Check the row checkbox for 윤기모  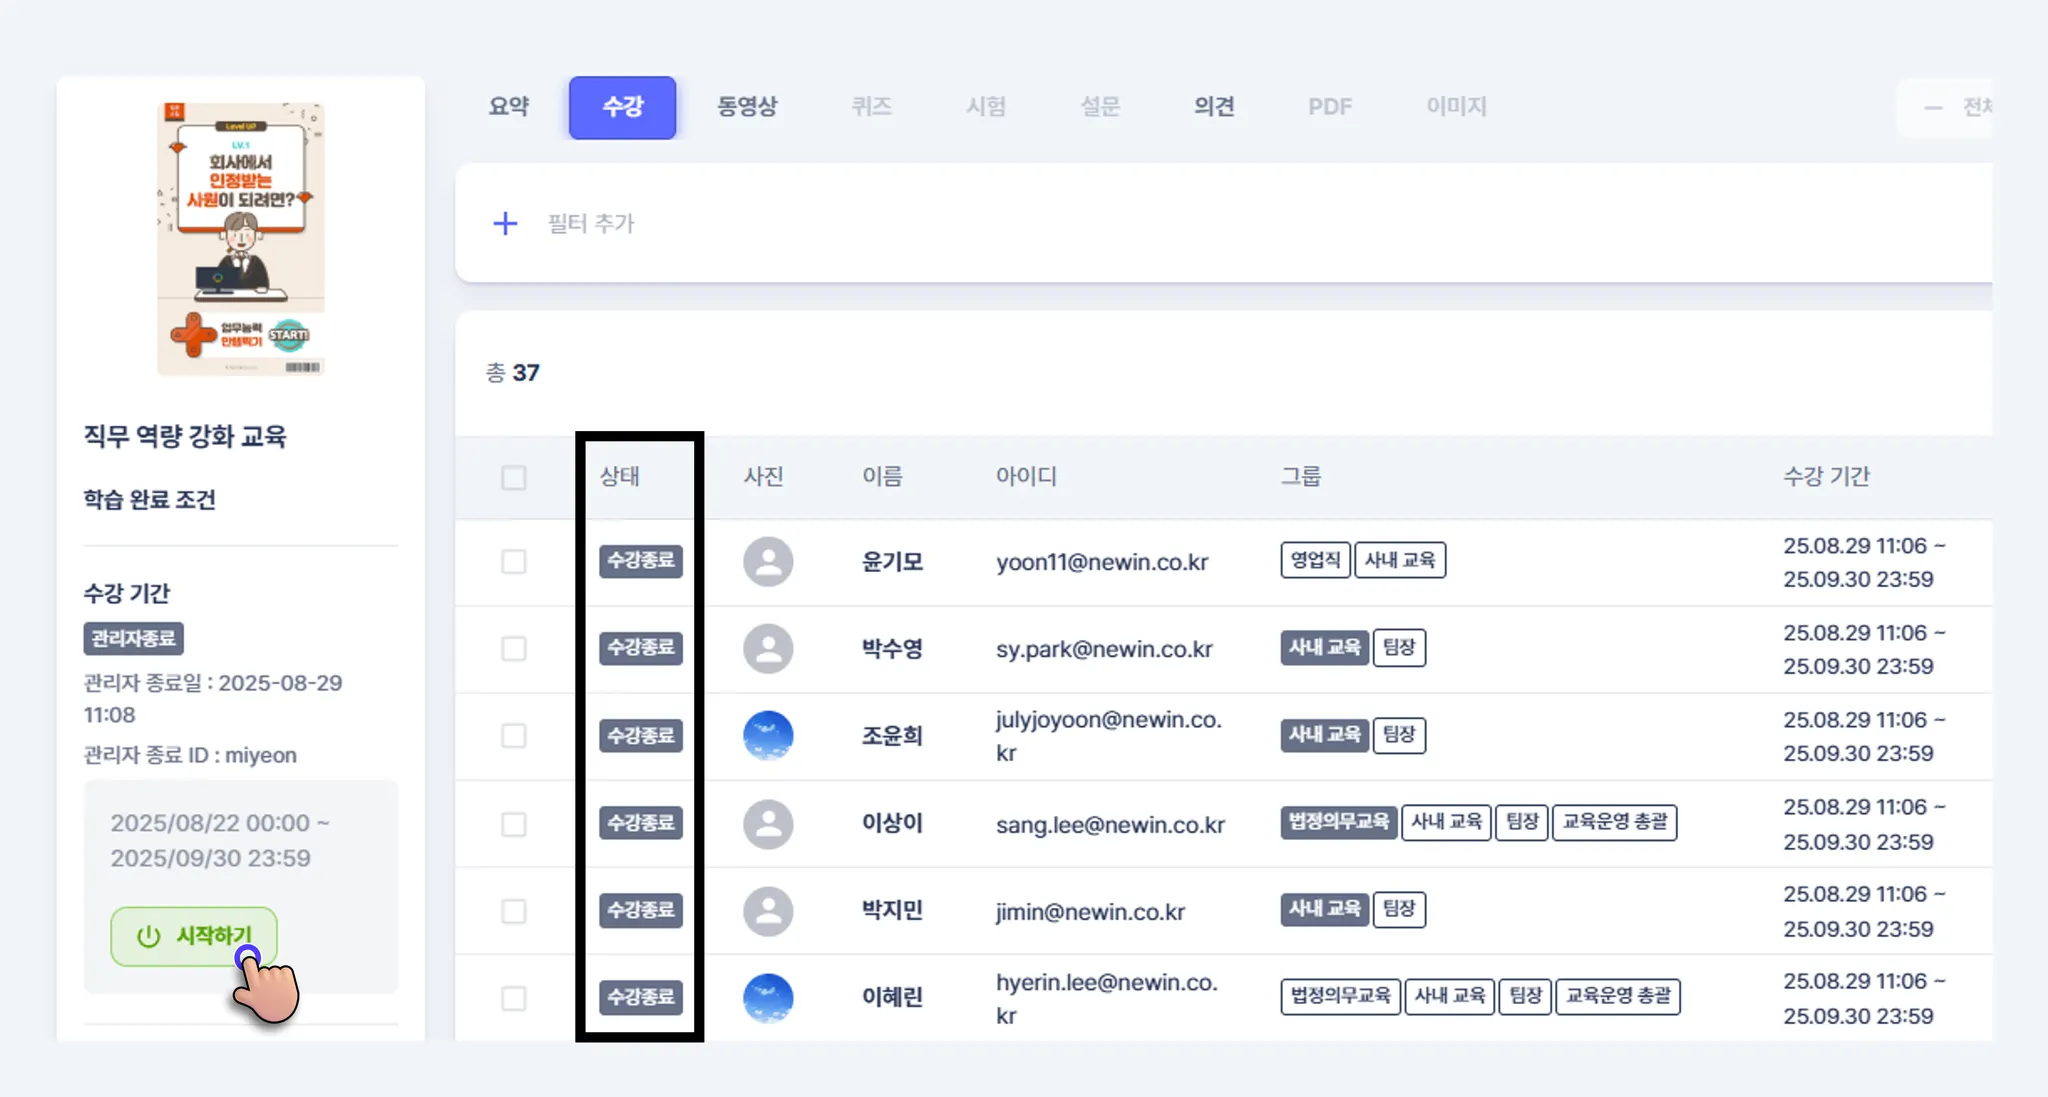[x=514, y=562]
